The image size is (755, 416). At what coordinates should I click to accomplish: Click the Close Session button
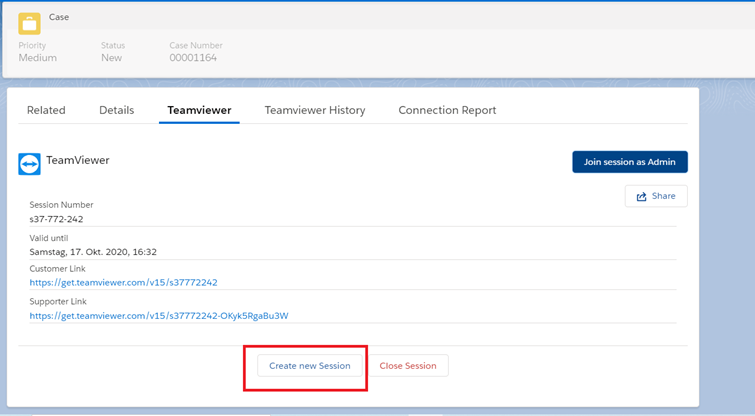point(408,366)
